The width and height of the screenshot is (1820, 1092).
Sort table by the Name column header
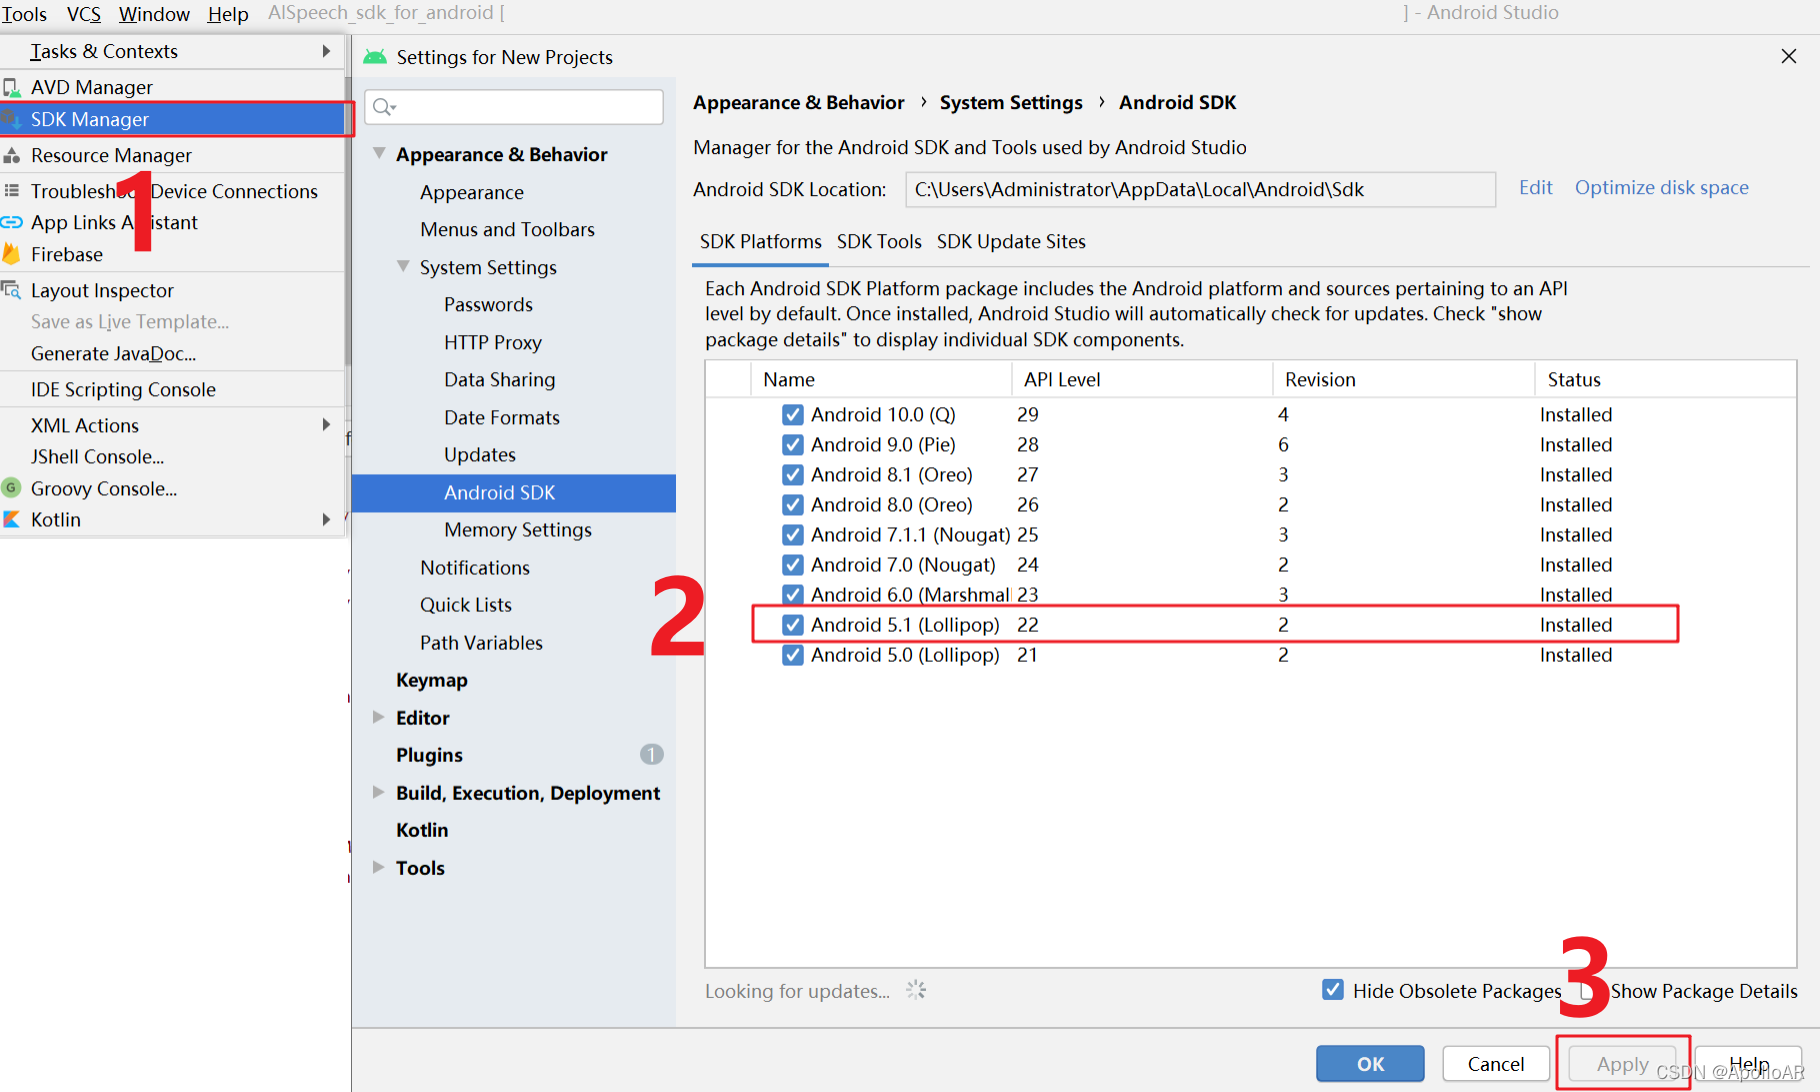pos(881,380)
